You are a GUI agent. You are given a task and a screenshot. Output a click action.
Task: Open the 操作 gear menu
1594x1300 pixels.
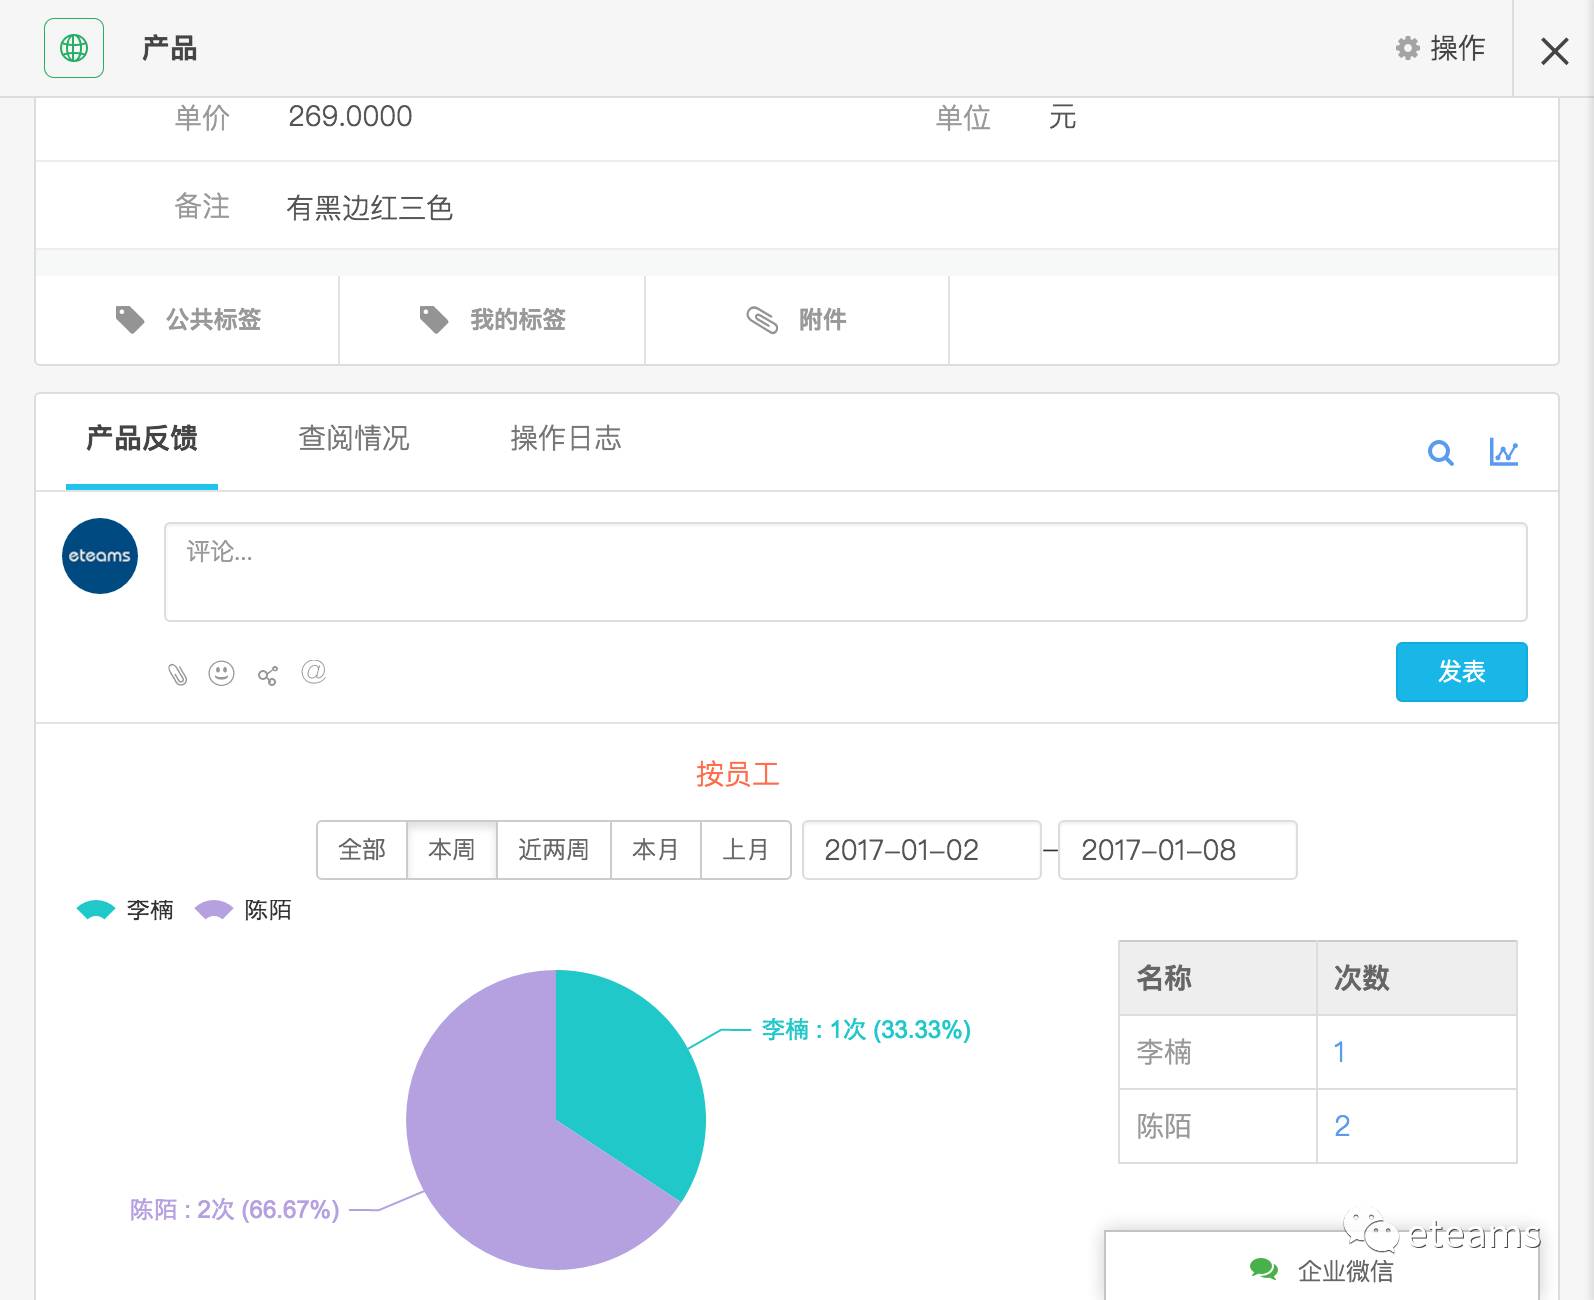tap(1440, 48)
